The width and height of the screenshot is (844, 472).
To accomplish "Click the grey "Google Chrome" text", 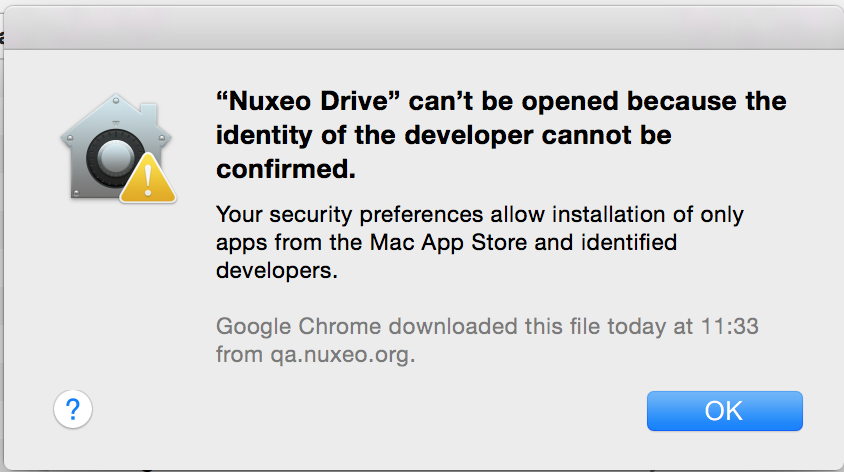I will [298, 327].
